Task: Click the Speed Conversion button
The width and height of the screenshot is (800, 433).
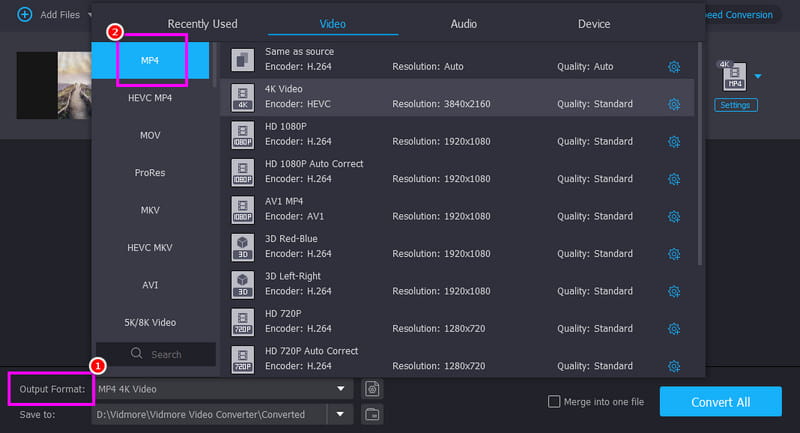Action: coord(739,15)
